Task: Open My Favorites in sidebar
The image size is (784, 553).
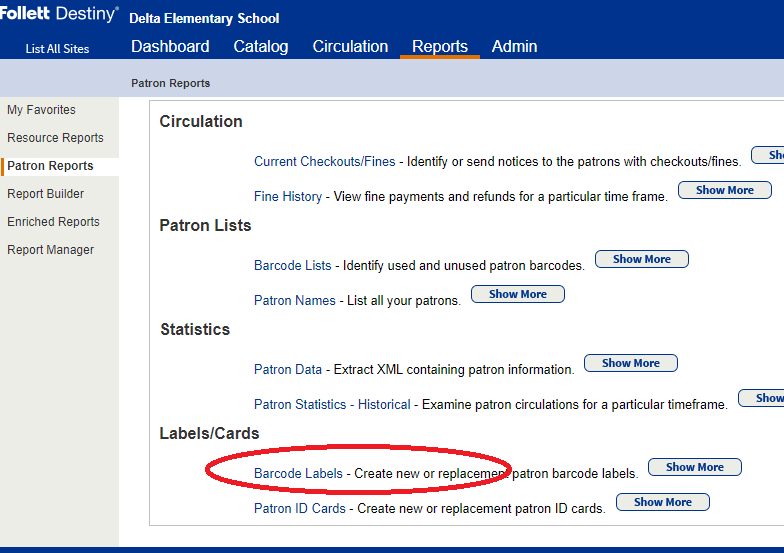Action: click(41, 110)
